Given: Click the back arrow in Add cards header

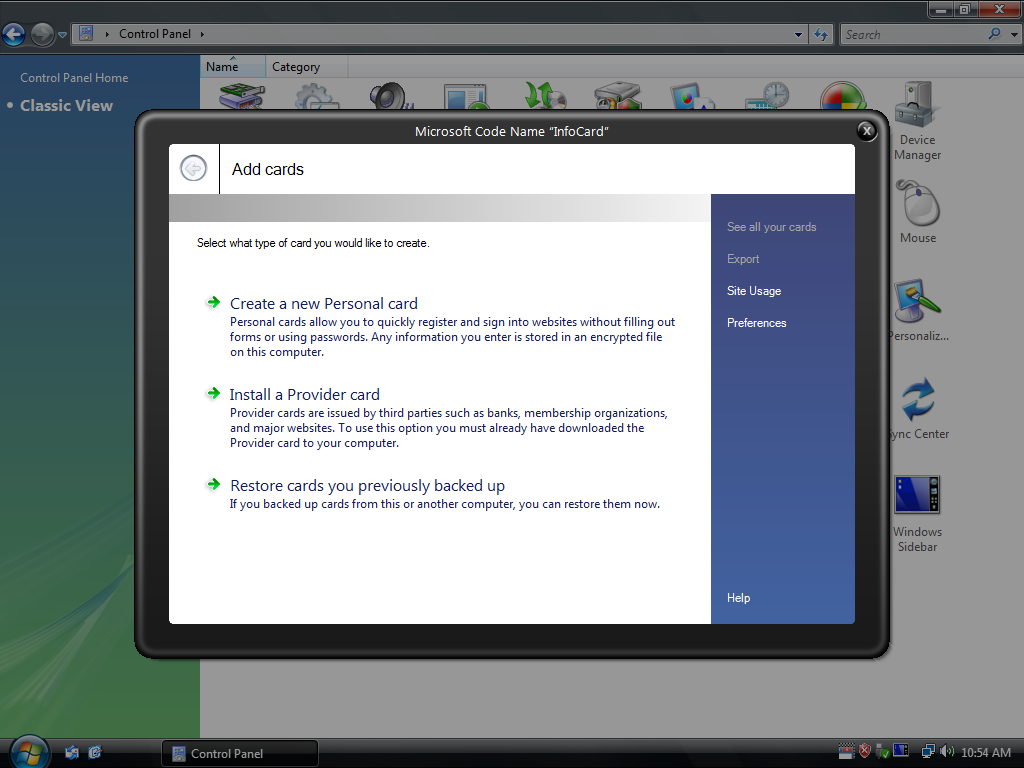Looking at the screenshot, I should [193, 168].
